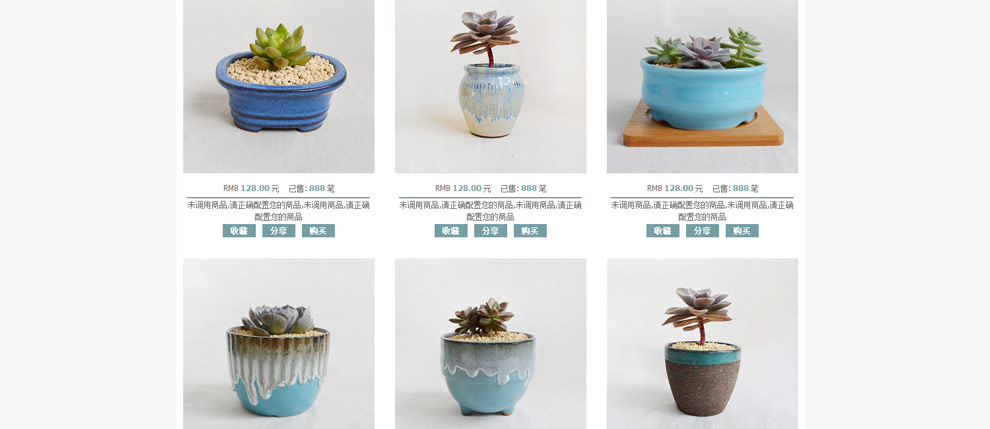The height and width of the screenshot is (429, 990).
Task: Click 分享 under the striped ceramic vase
Action: (x=491, y=231)
